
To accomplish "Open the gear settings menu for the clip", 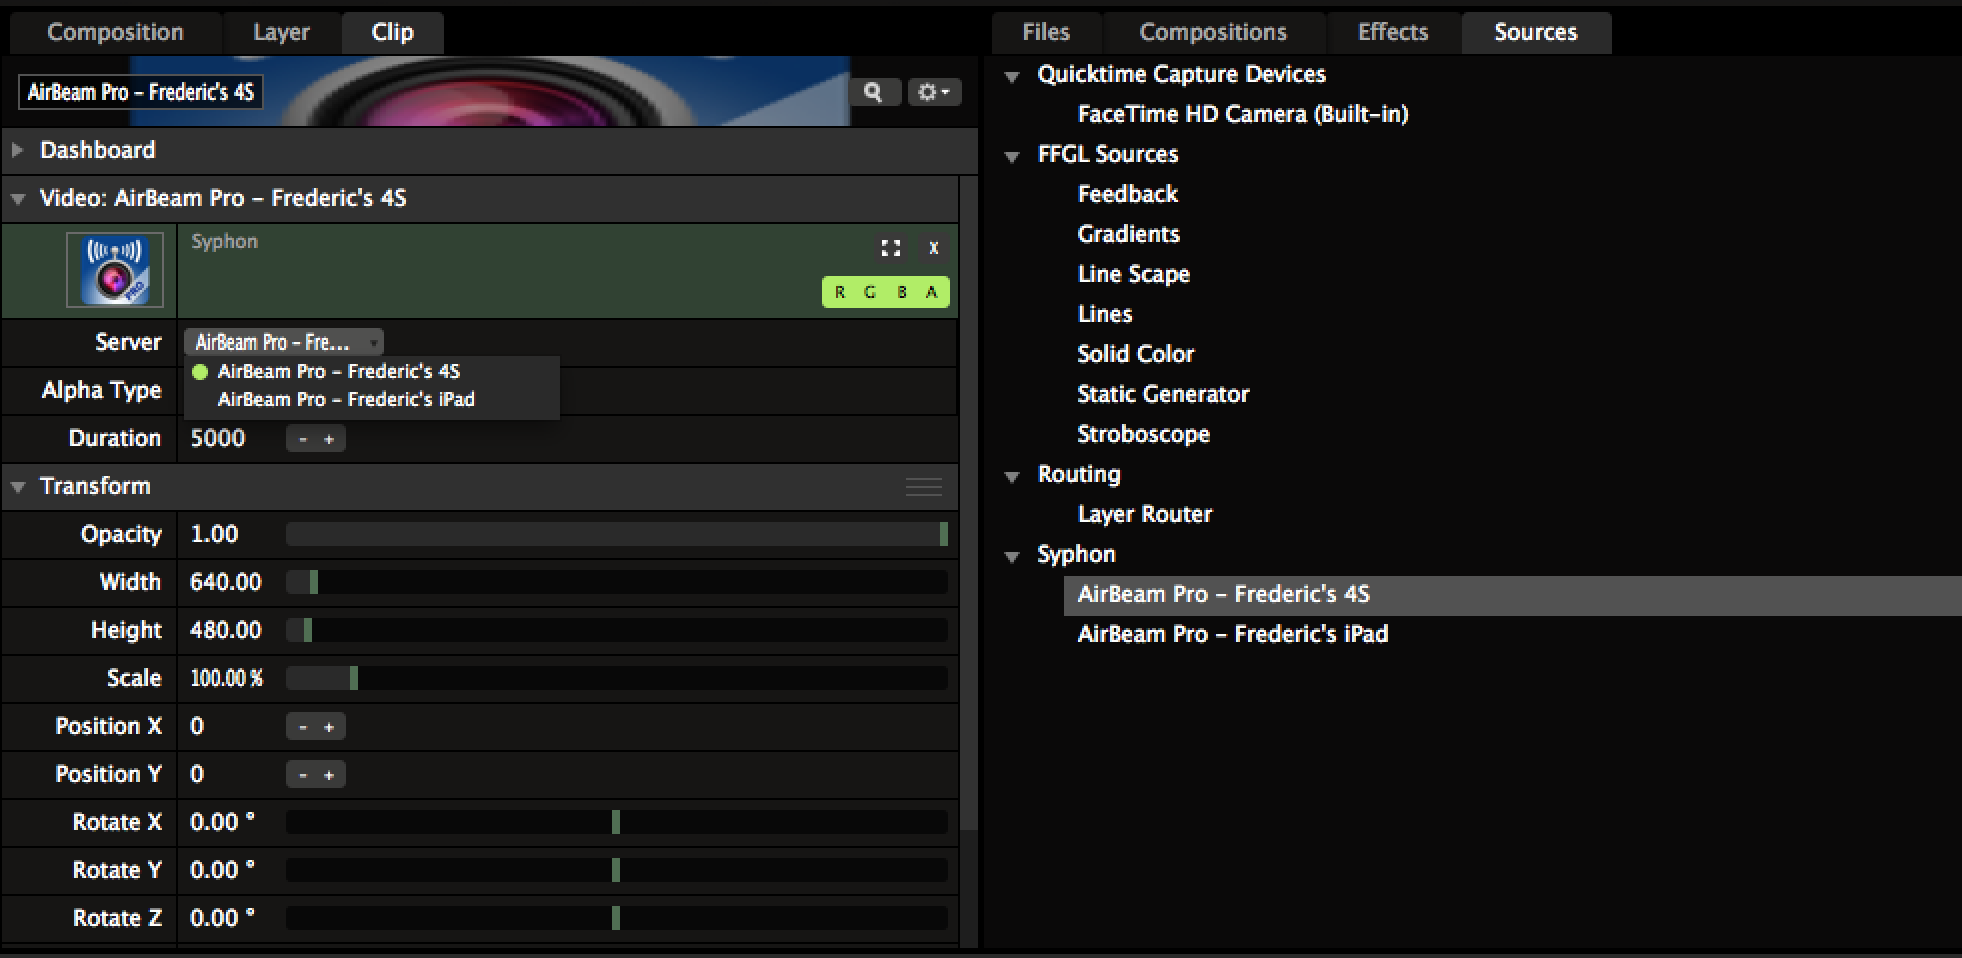I will (x=933, y=92).
